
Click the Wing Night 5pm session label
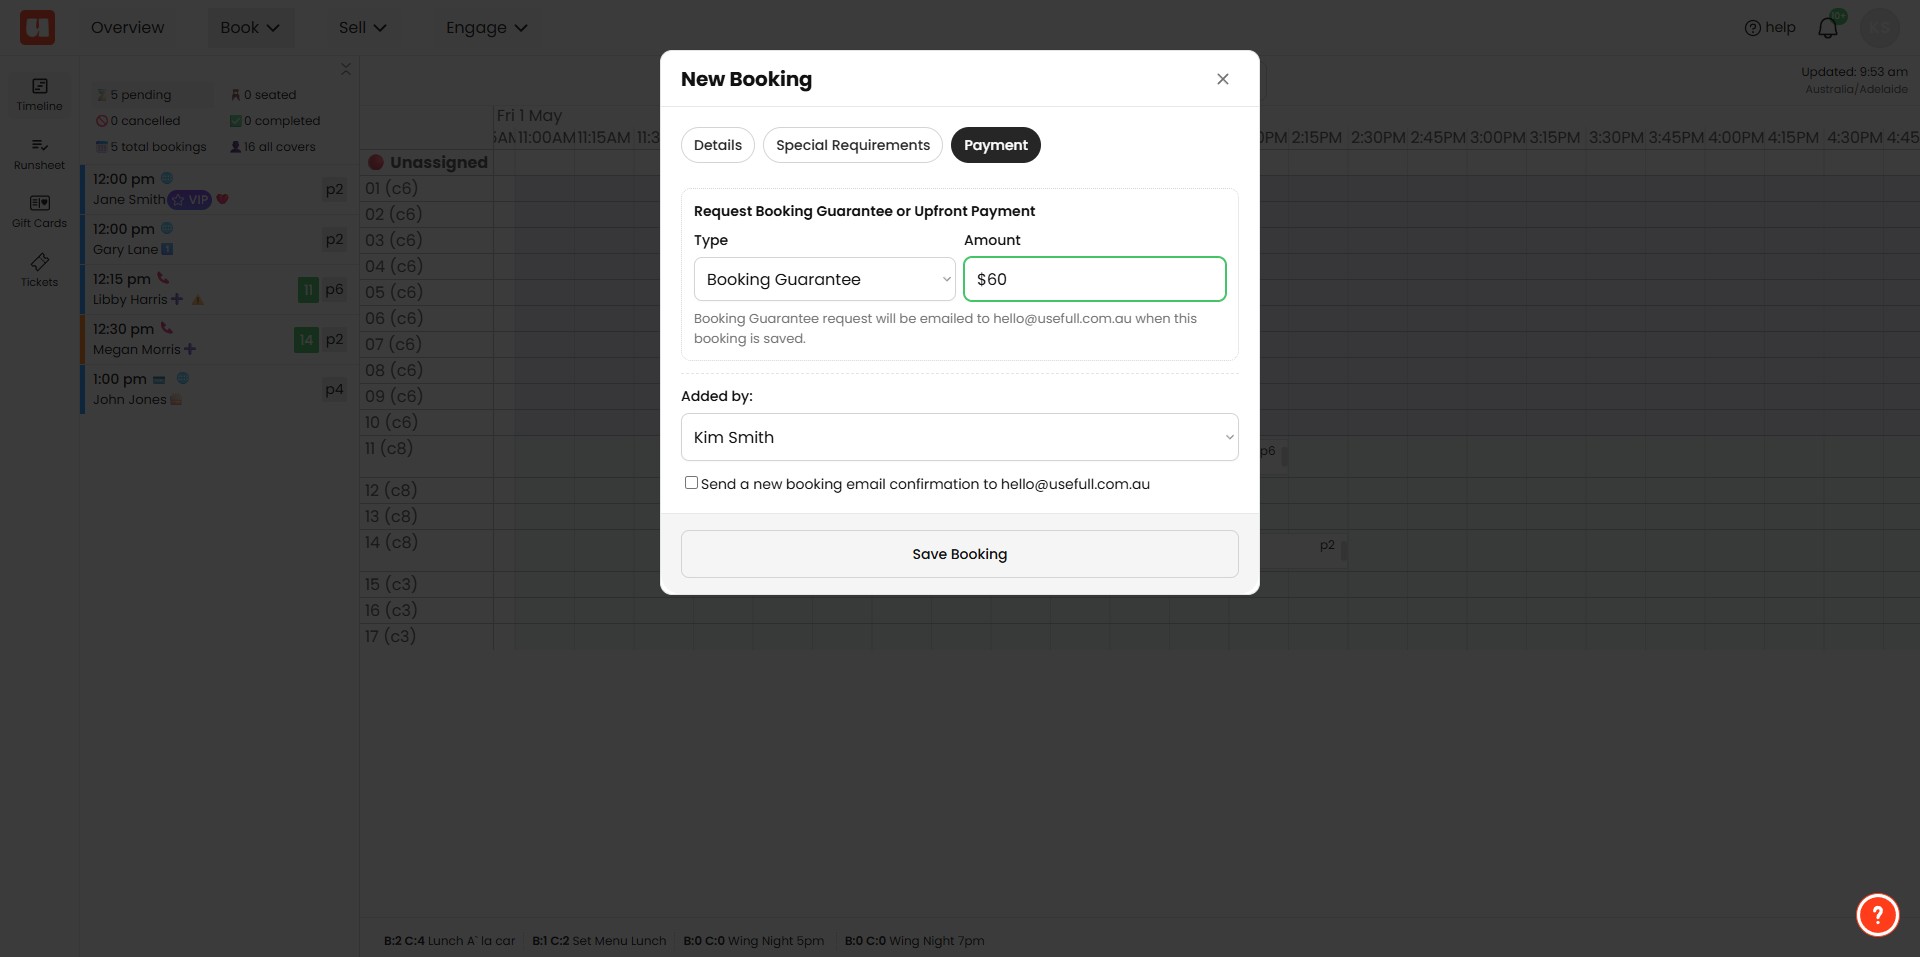pyautogui.click(x=754, y=941)
